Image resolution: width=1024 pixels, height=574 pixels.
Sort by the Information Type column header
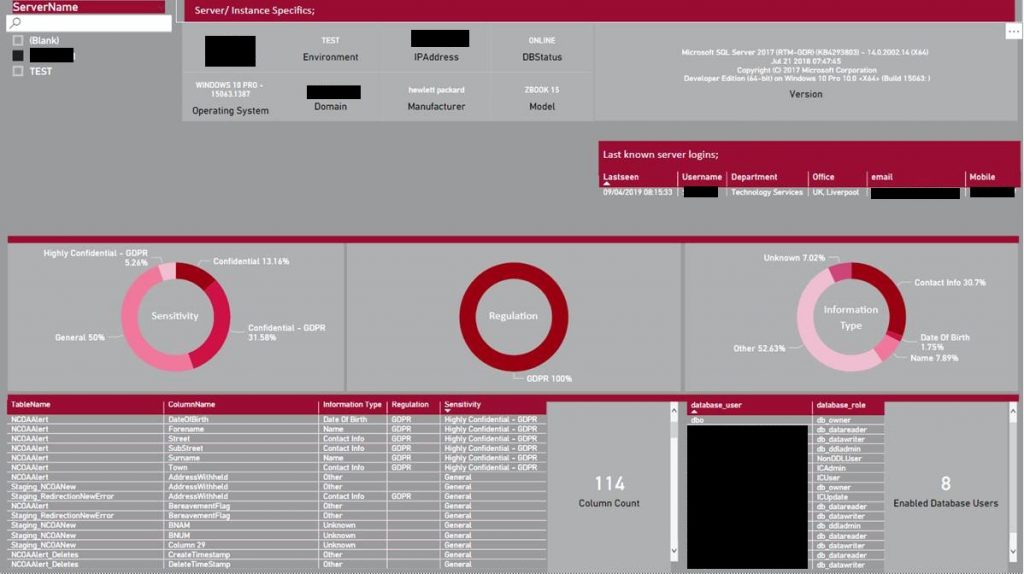pos(352,405)
